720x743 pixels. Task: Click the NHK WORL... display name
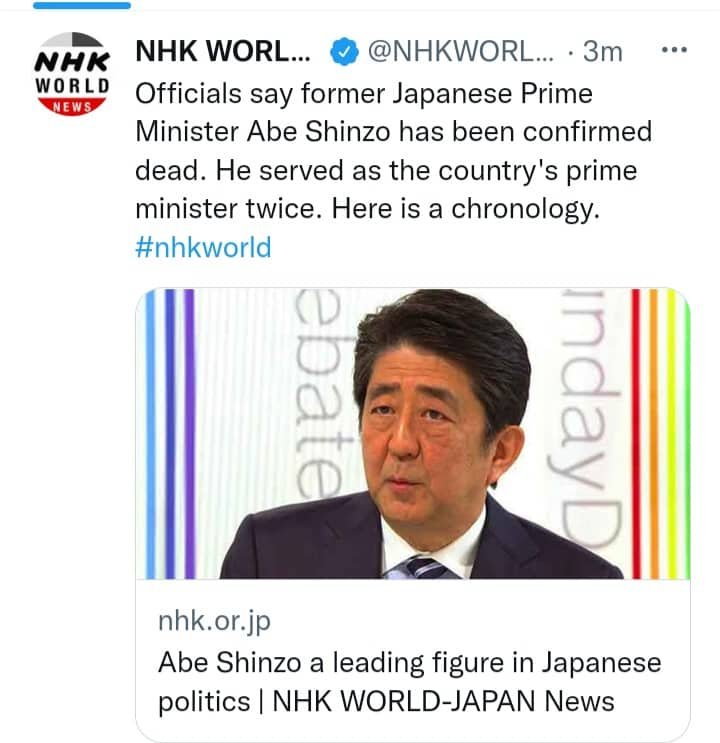223,51
